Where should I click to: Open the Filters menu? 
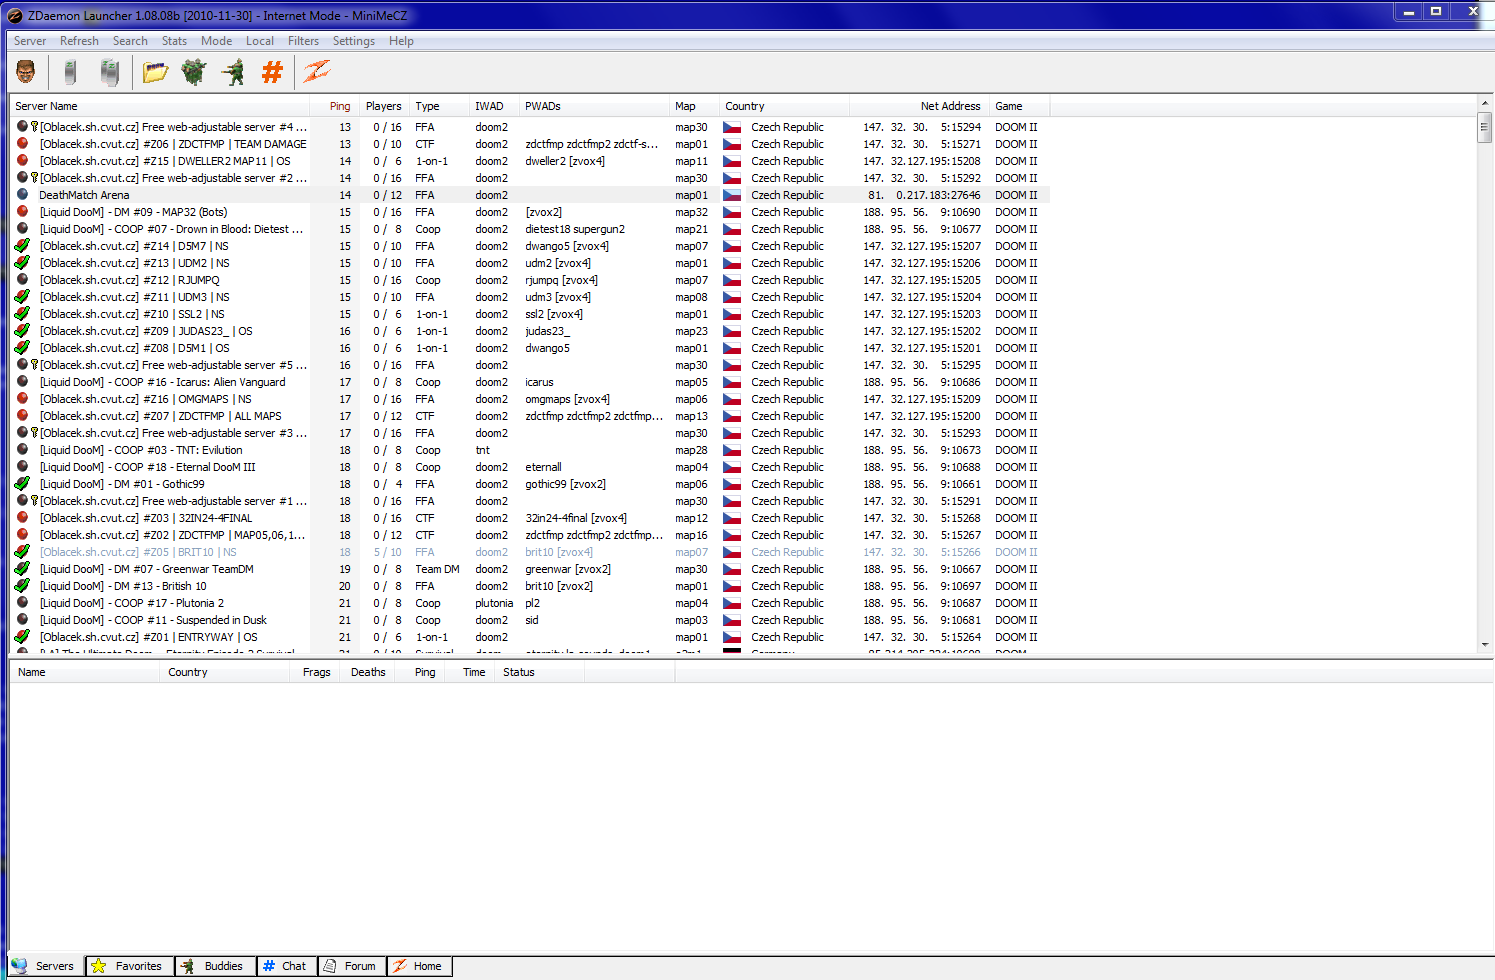tap(303, 41)
